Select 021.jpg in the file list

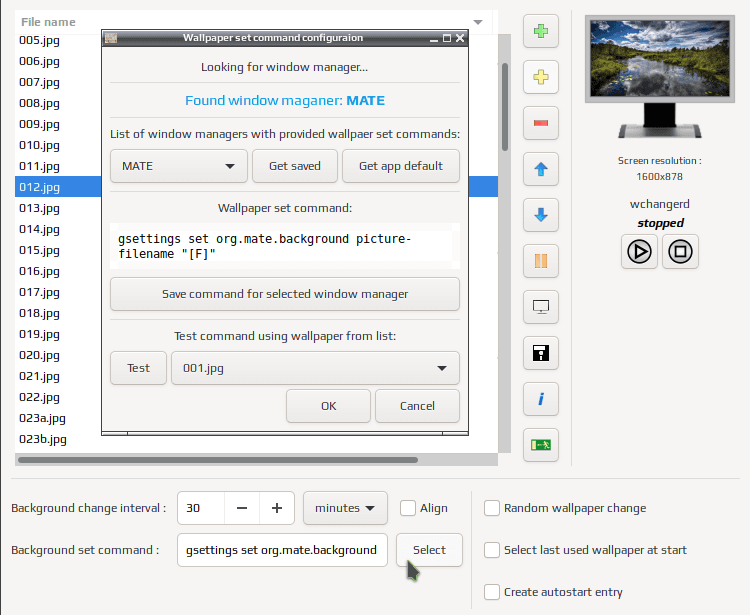[40, 376]
